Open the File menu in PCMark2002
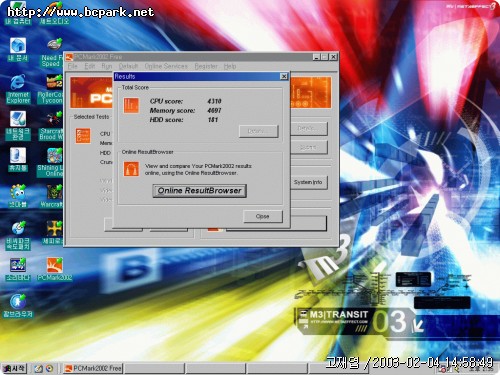This screenshot has width=500, height=375. tap(72, 66)
